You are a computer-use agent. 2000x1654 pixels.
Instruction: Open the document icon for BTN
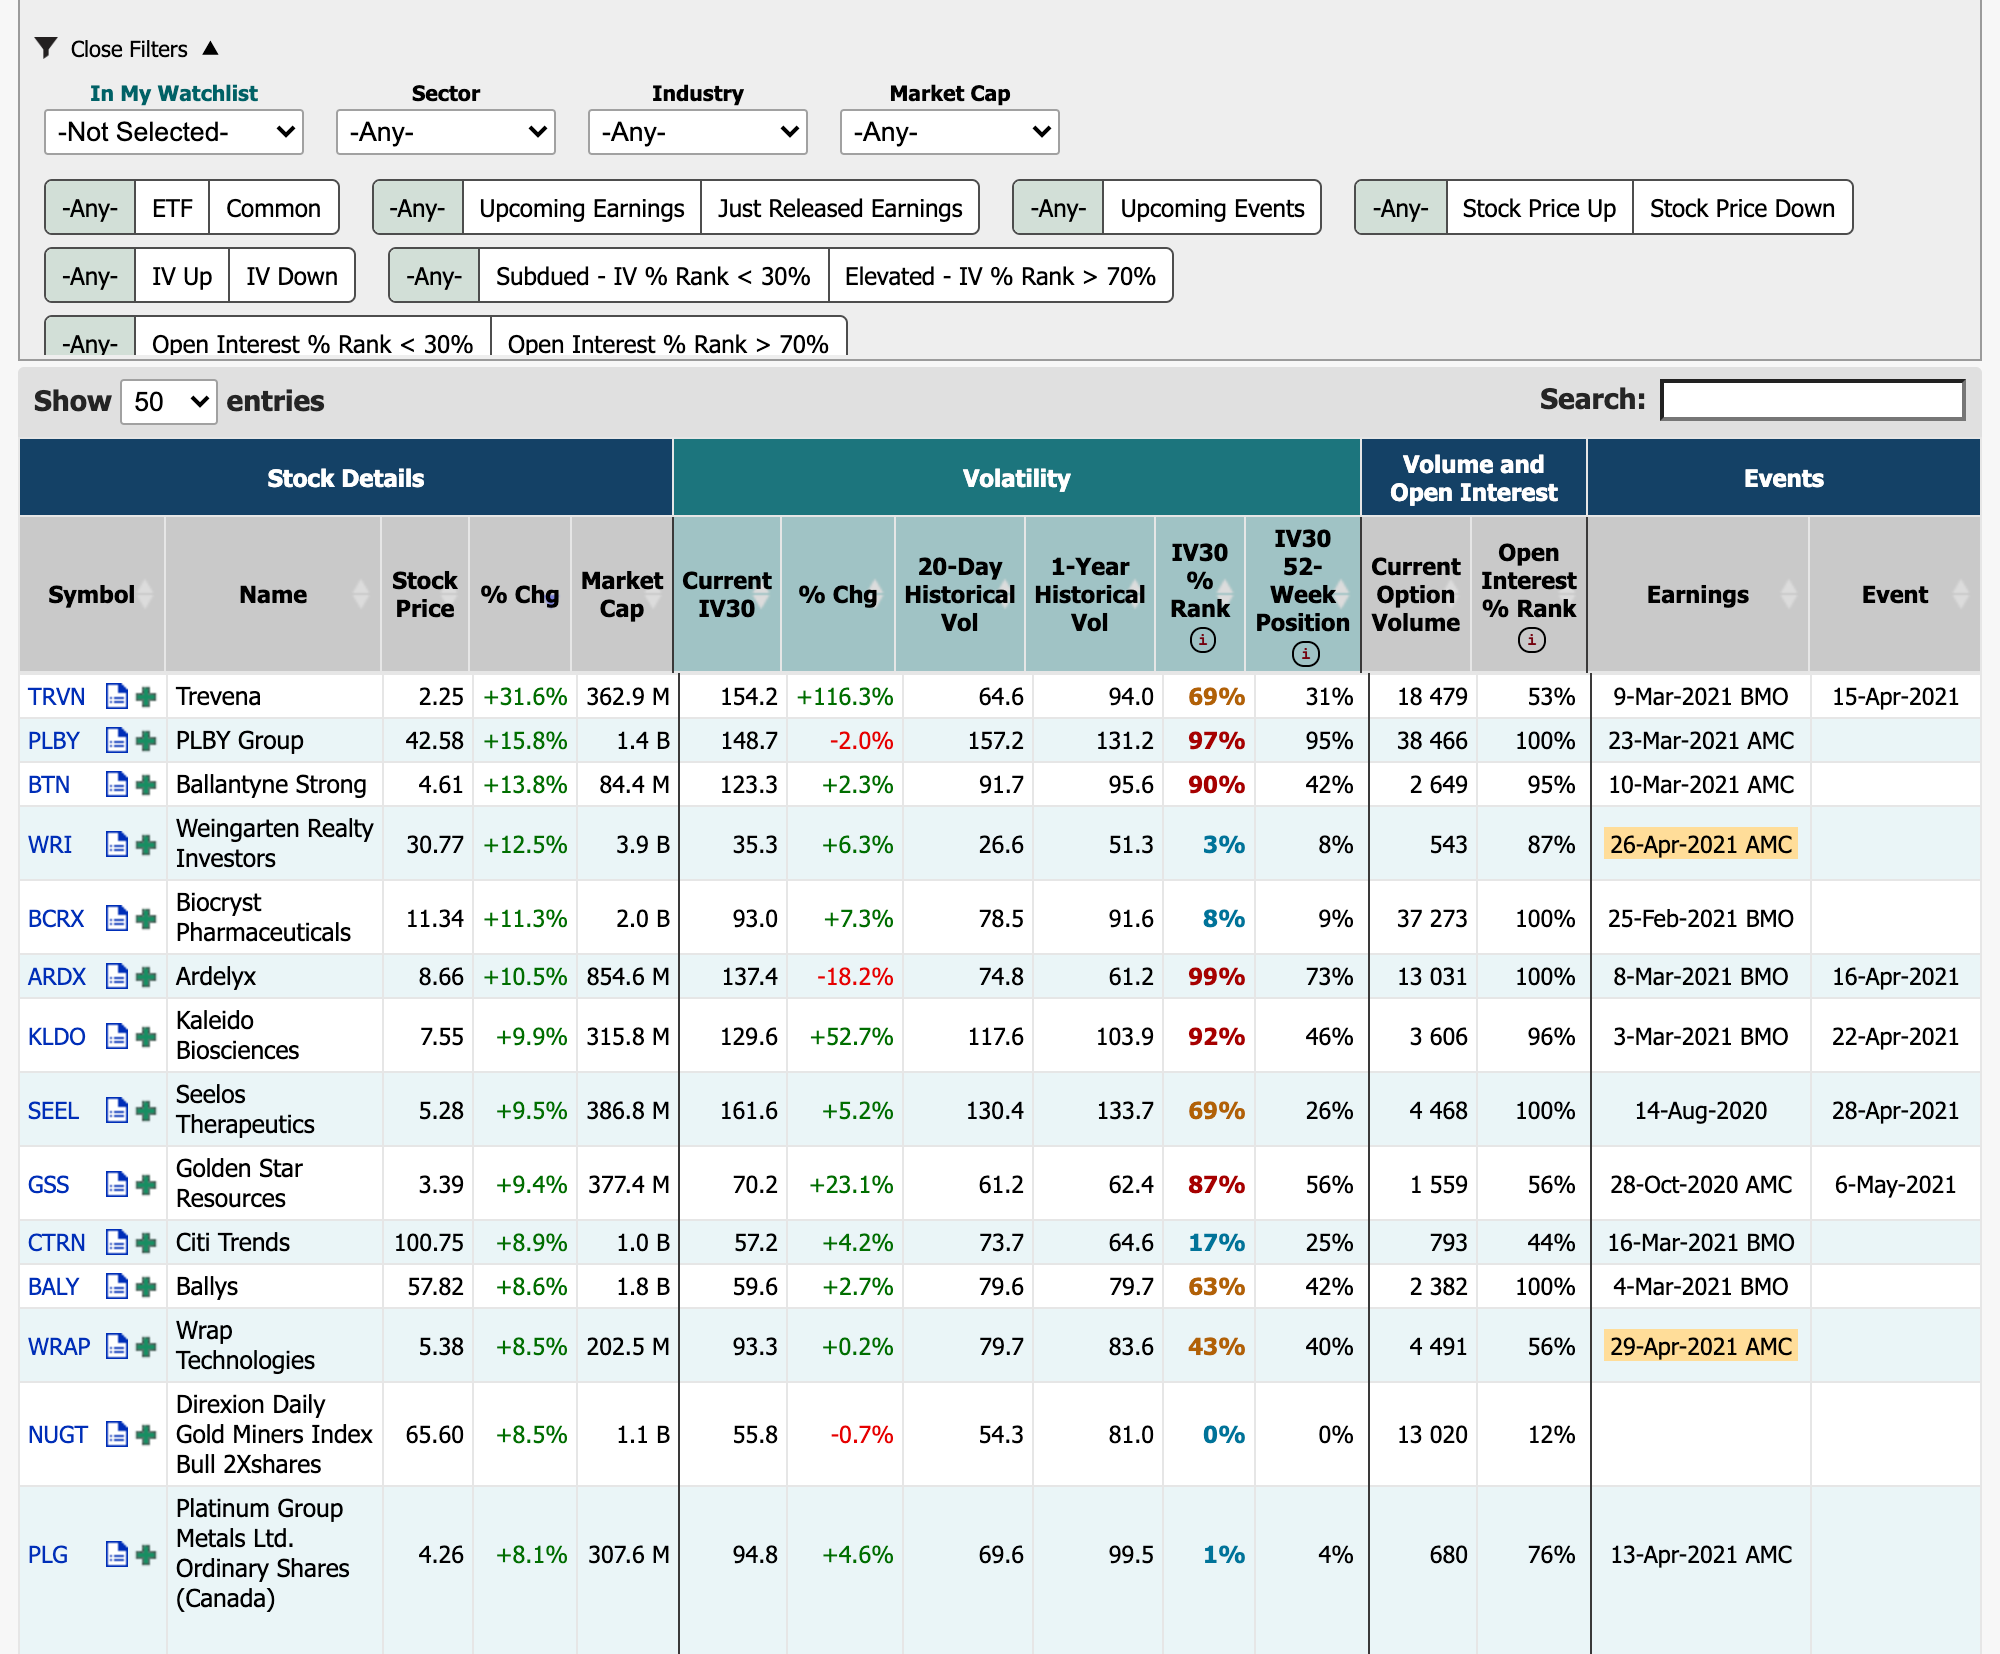point(117,785)
